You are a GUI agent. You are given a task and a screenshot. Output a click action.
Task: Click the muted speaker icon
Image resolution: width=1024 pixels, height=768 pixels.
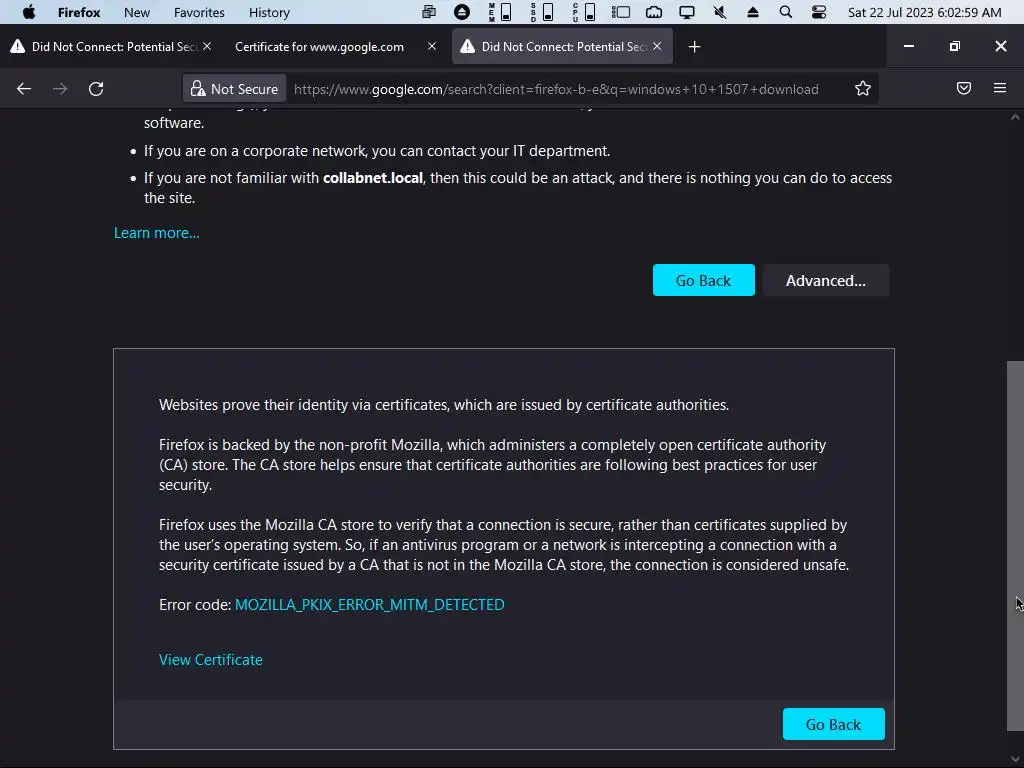720,12
